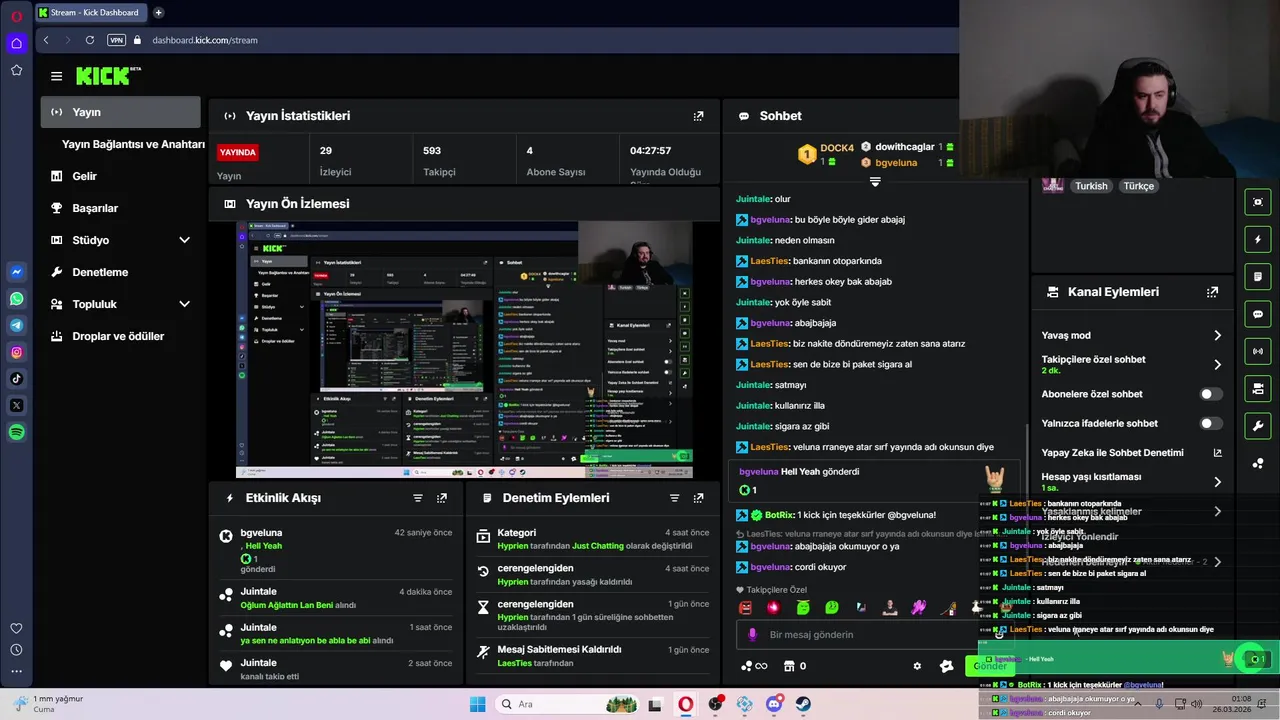Click the Turkish tag chip
1280x720 pixels.
point(1091,186)
